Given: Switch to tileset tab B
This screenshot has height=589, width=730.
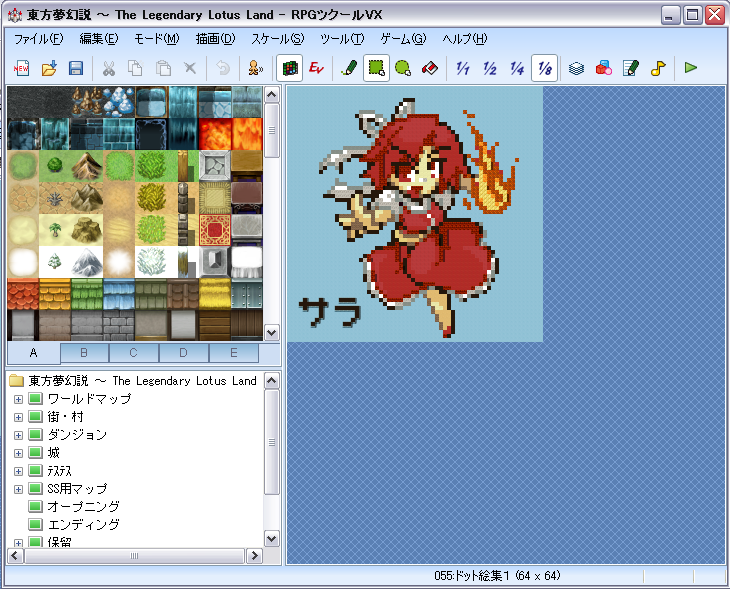Looking at the screenshot, I should pos(84,353).
